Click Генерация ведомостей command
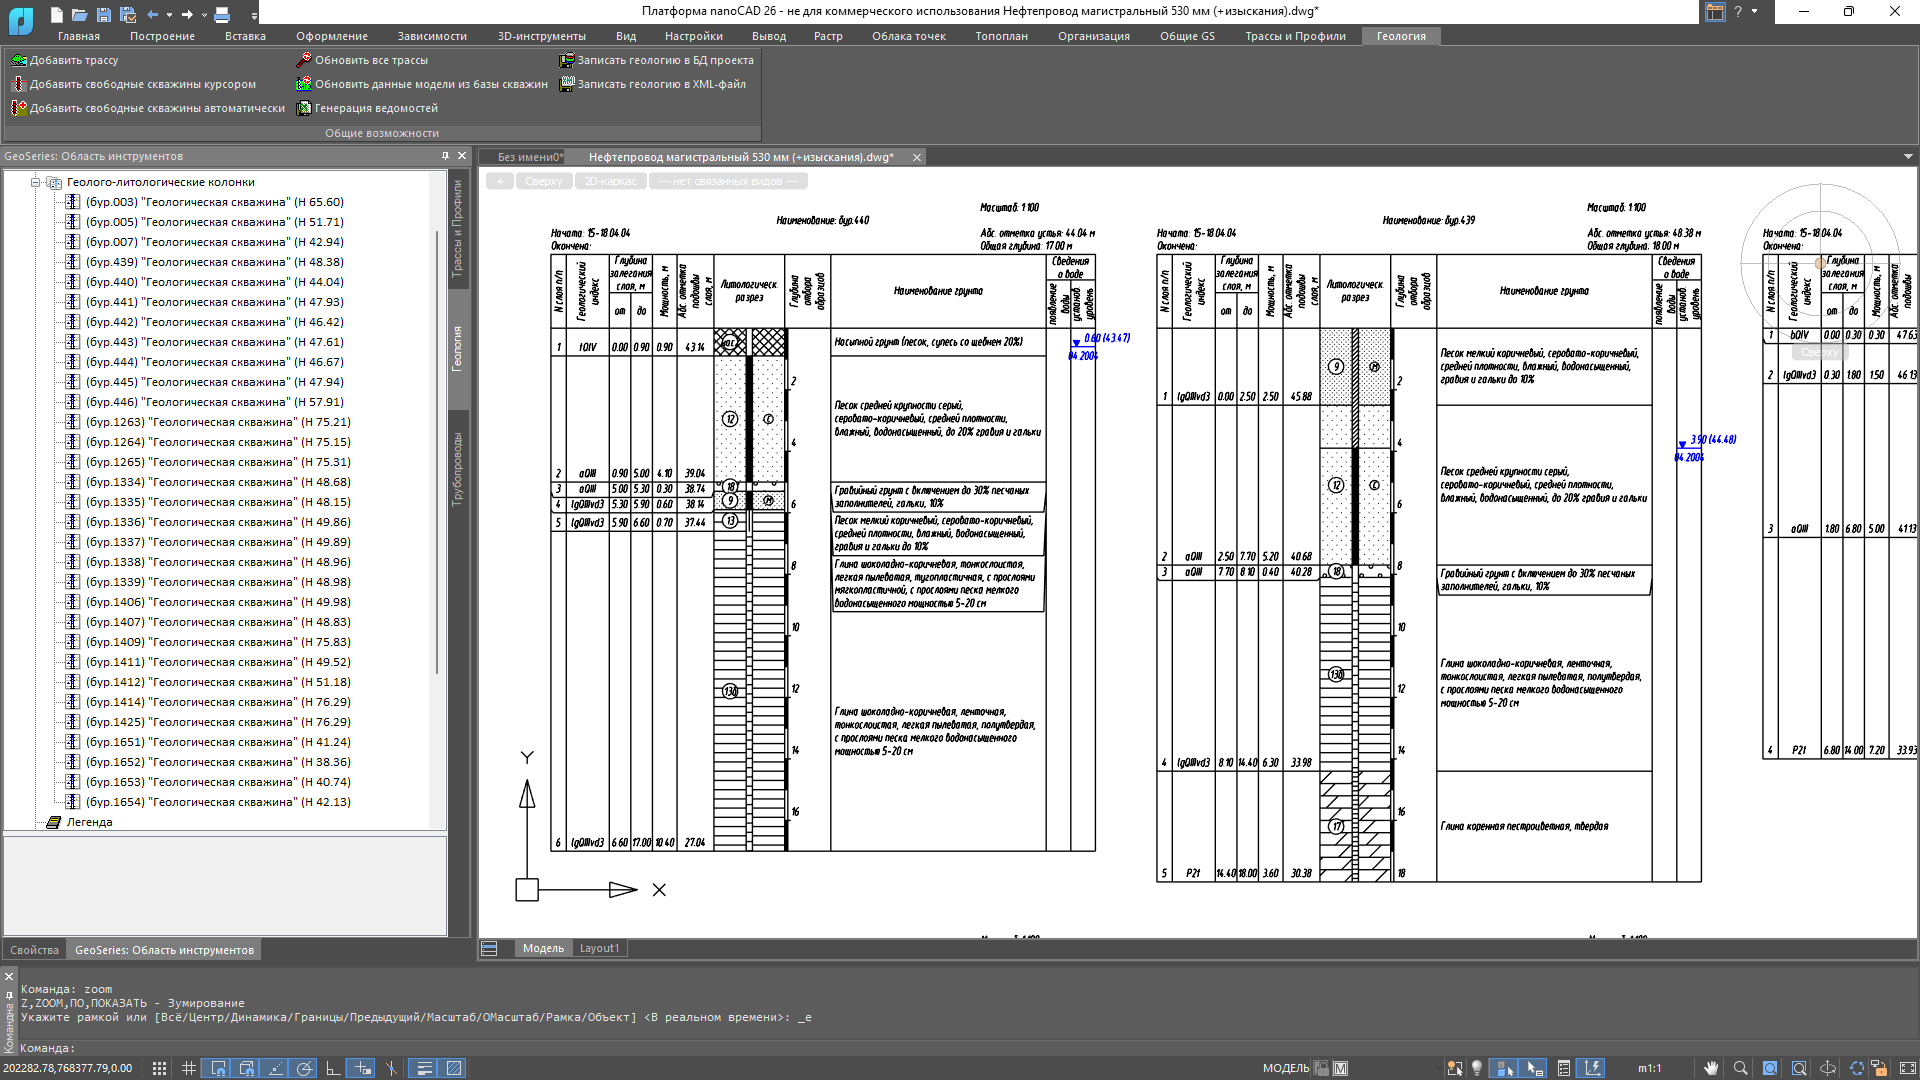 [x=367, y=108]
